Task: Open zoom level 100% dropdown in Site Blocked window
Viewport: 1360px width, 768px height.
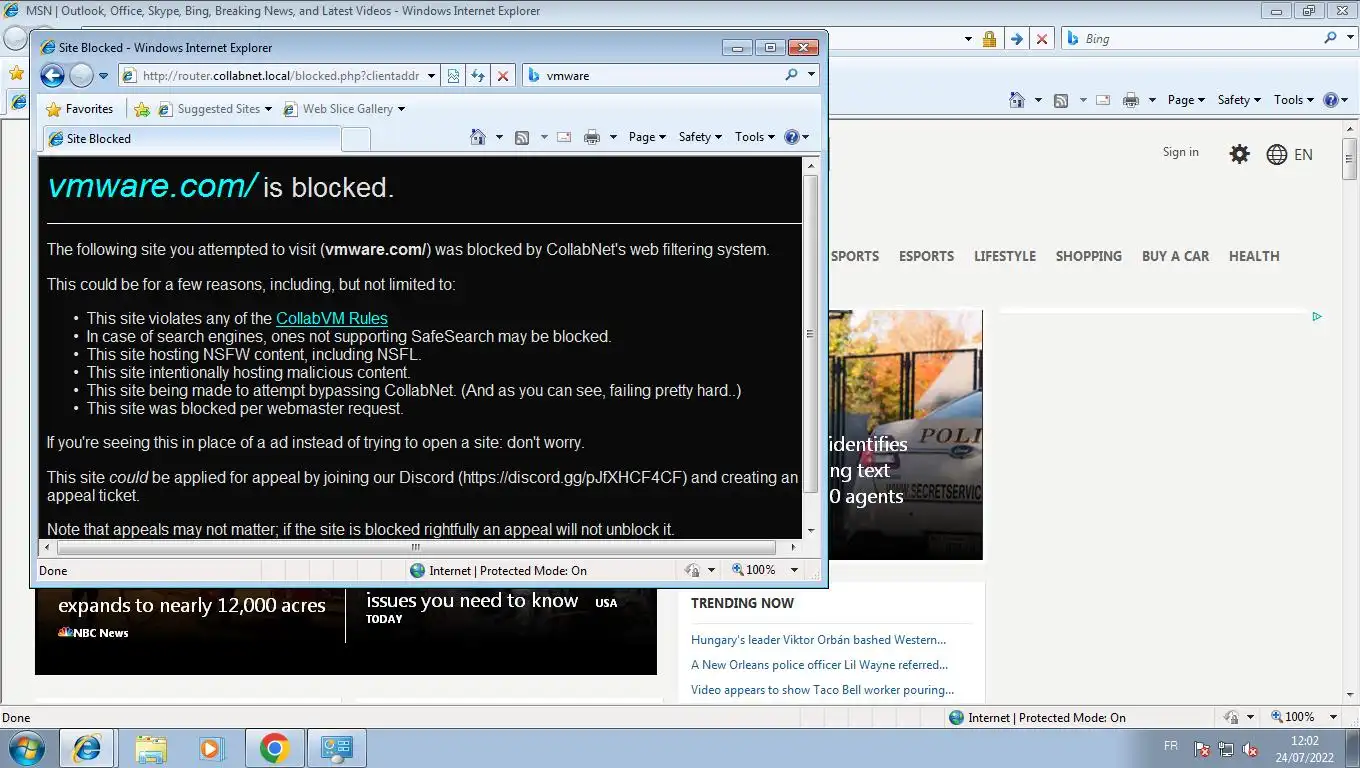Action: pyautogui.click(x=795, y=570)
